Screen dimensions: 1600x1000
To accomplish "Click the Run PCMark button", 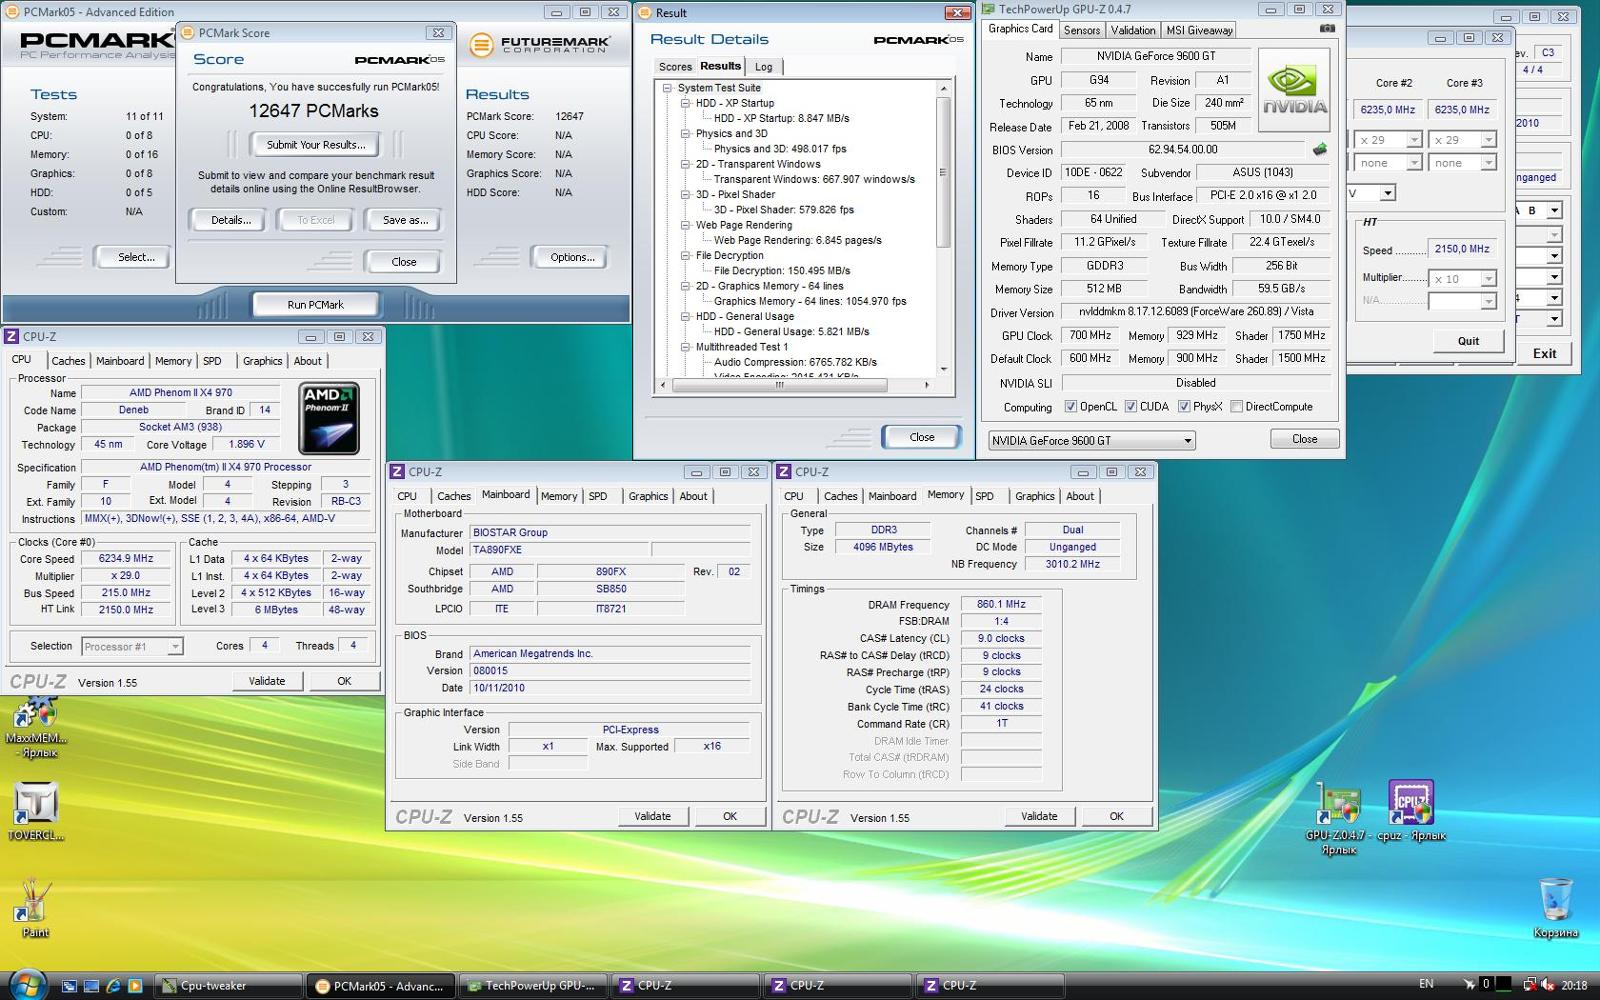I will [315, 305].
